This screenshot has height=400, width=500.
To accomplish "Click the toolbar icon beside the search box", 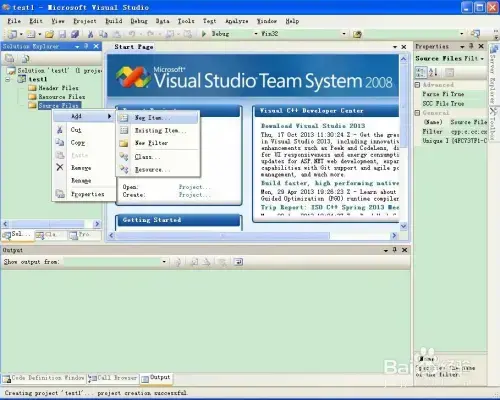I will click(x=475, y=33).
